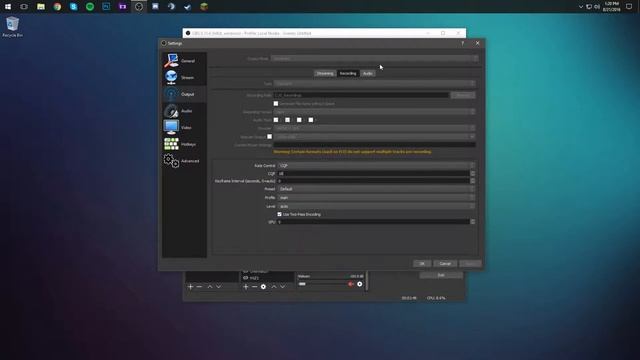Open the recording Type dropdown
Screen dimensions: 640x360
click(x=374, y=83)
